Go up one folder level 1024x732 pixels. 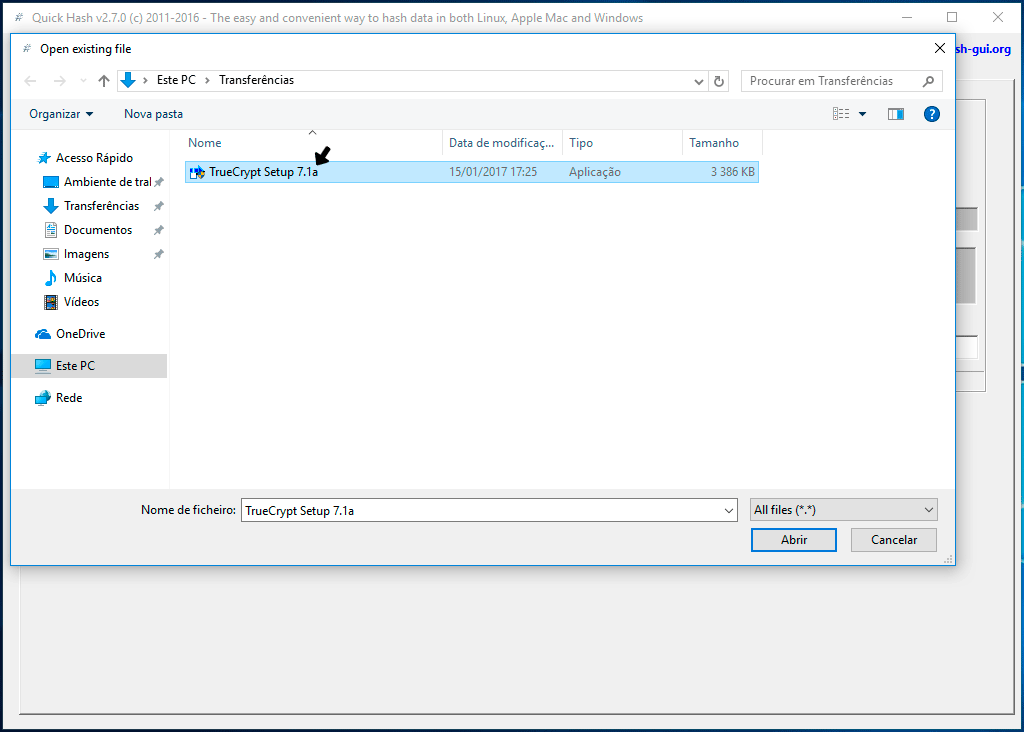point(104,81)
